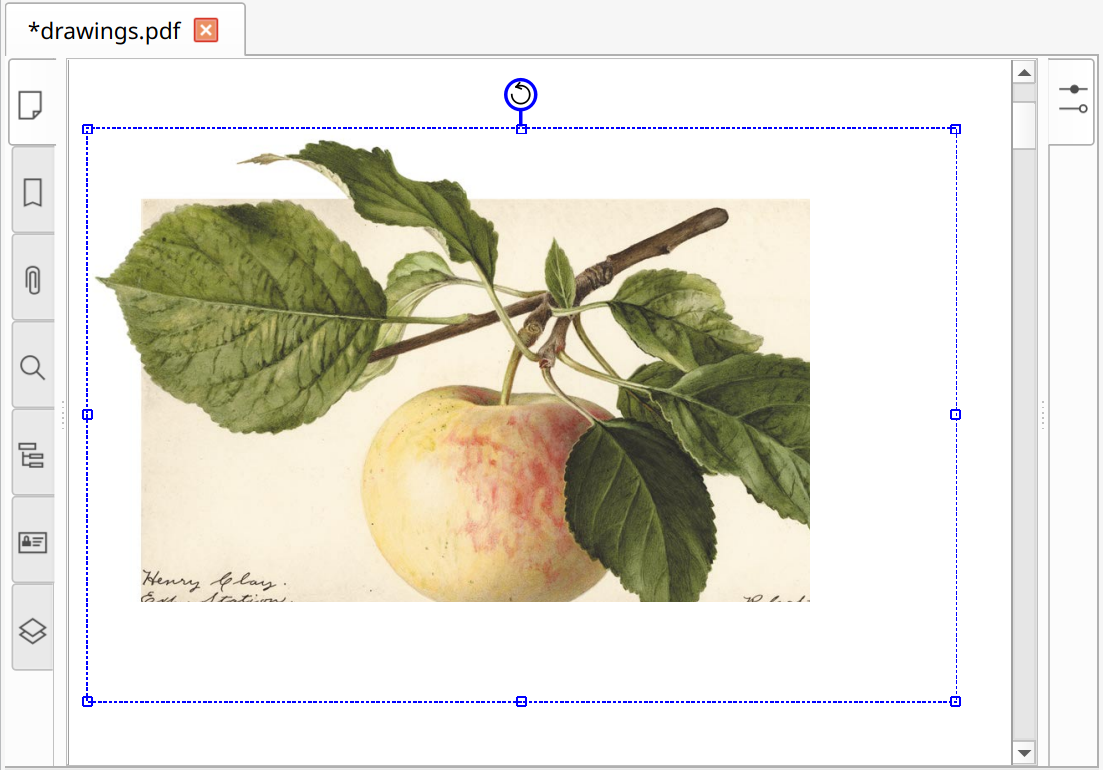Screen dimensions: 1103x770
Task: Show the layers panel
Action: [32, 630]
